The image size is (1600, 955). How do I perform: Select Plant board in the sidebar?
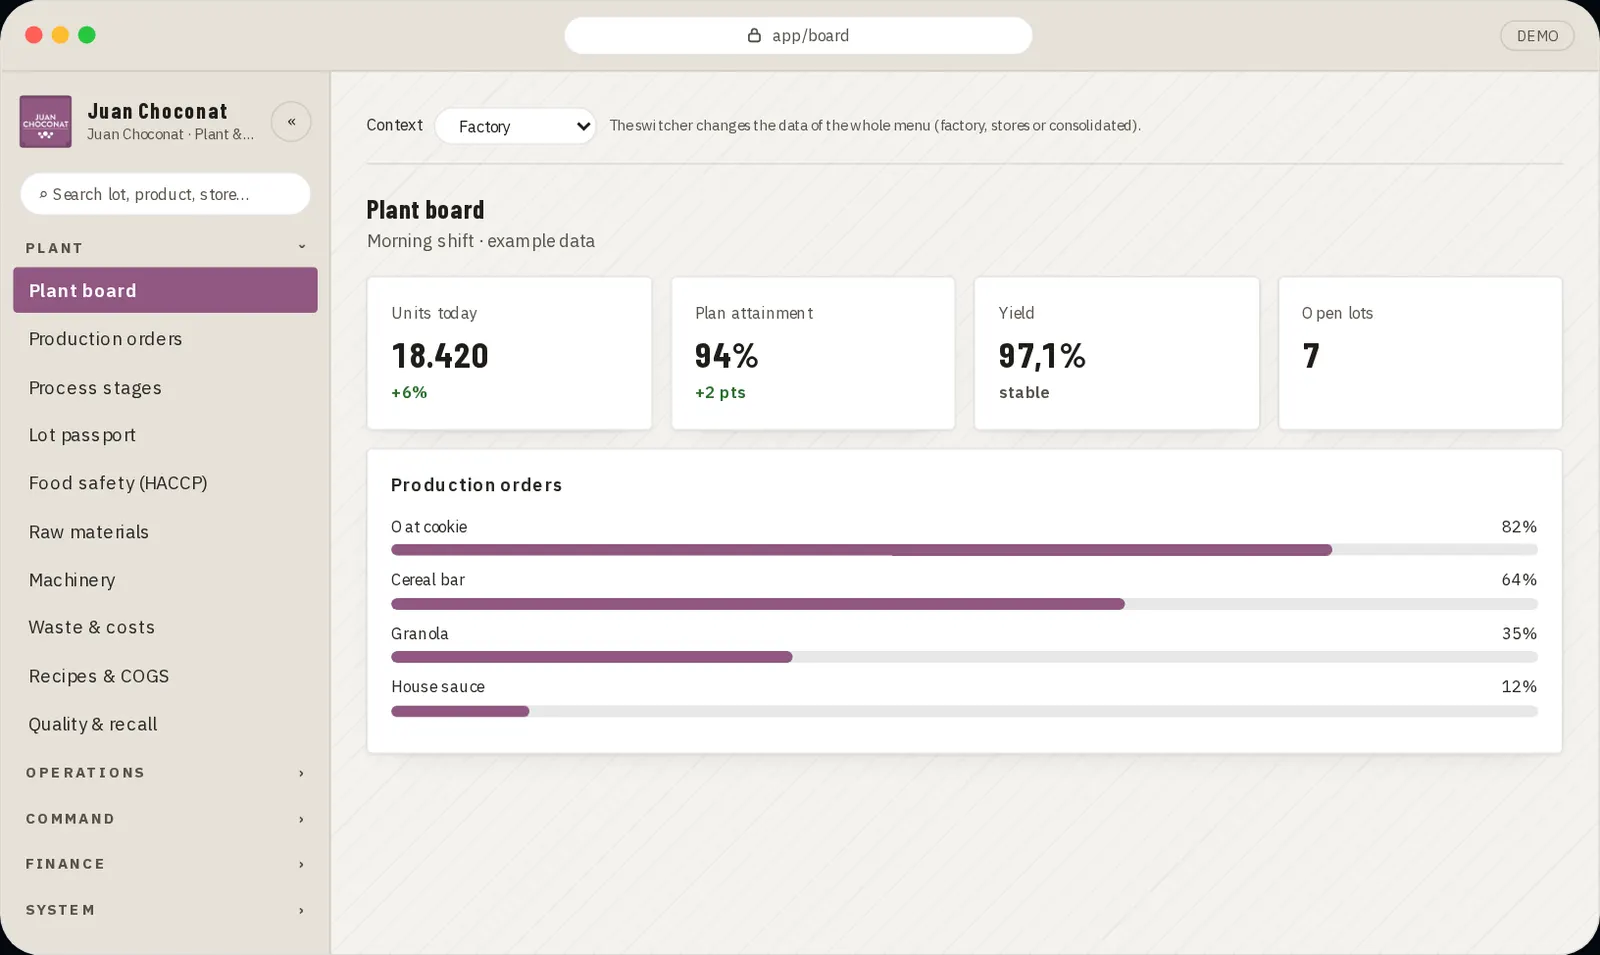(x=165, y=290)
